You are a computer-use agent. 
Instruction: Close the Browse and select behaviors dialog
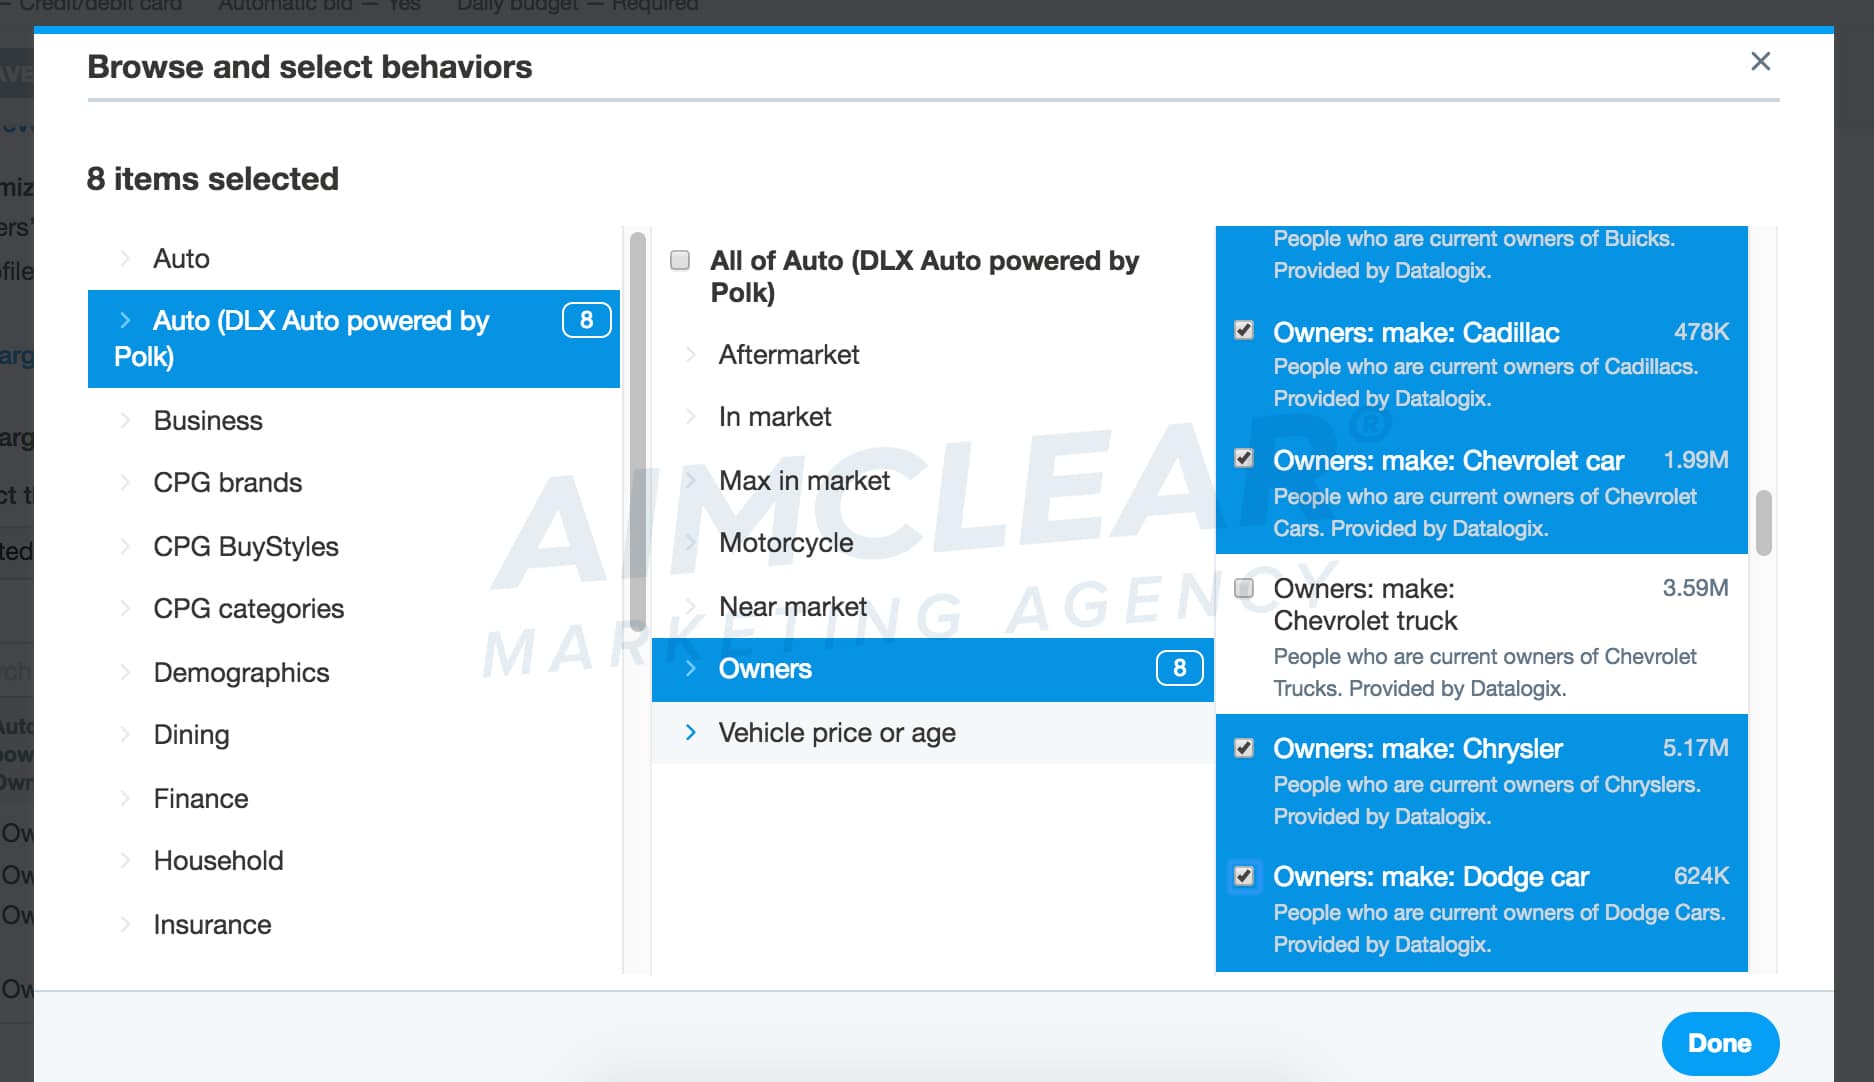[x=1760, y=62]
